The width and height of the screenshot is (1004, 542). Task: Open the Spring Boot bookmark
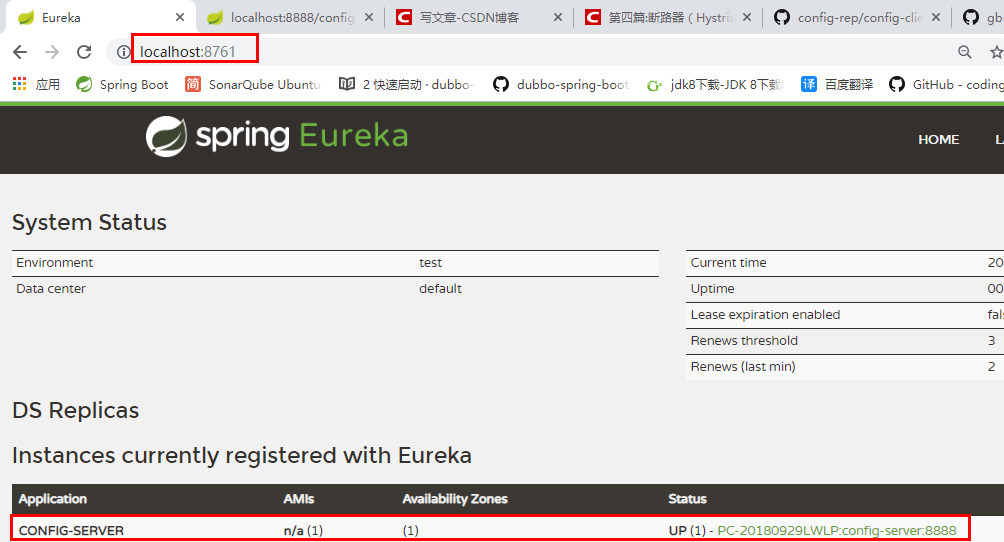122,85
